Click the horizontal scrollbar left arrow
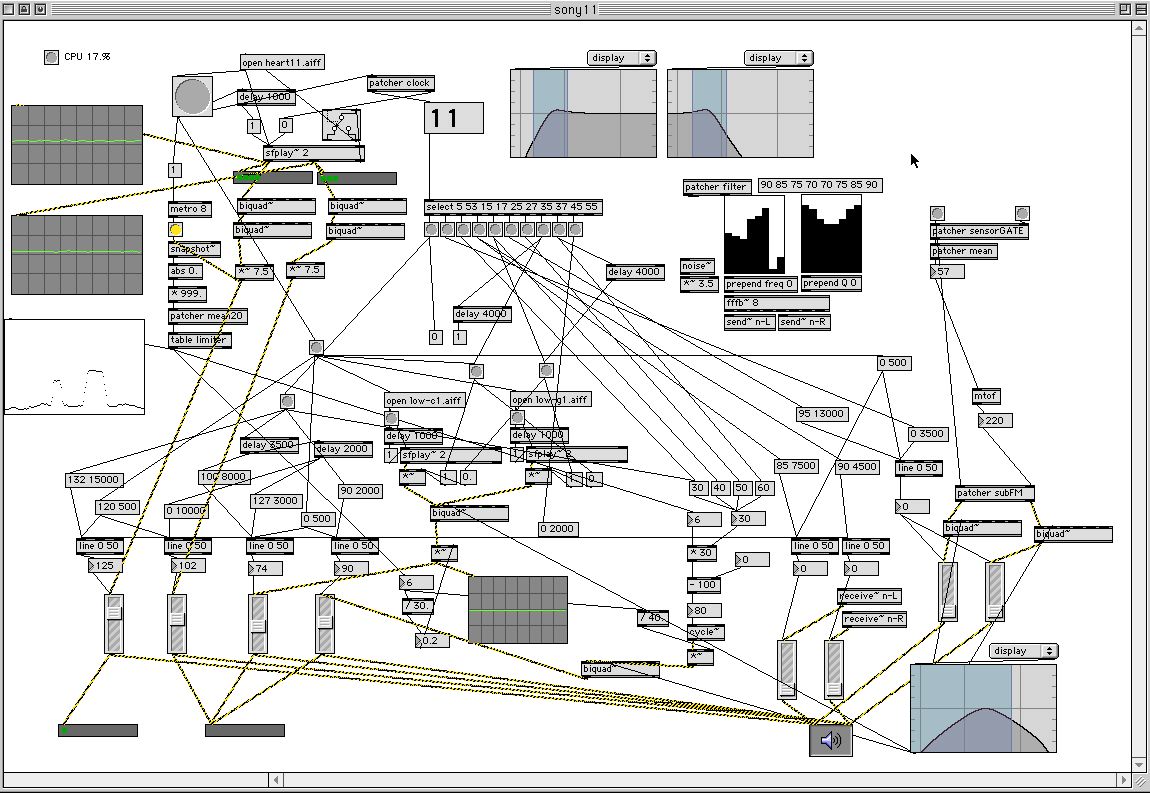Screen dimensions: 1150x793 tap(276, 780)
